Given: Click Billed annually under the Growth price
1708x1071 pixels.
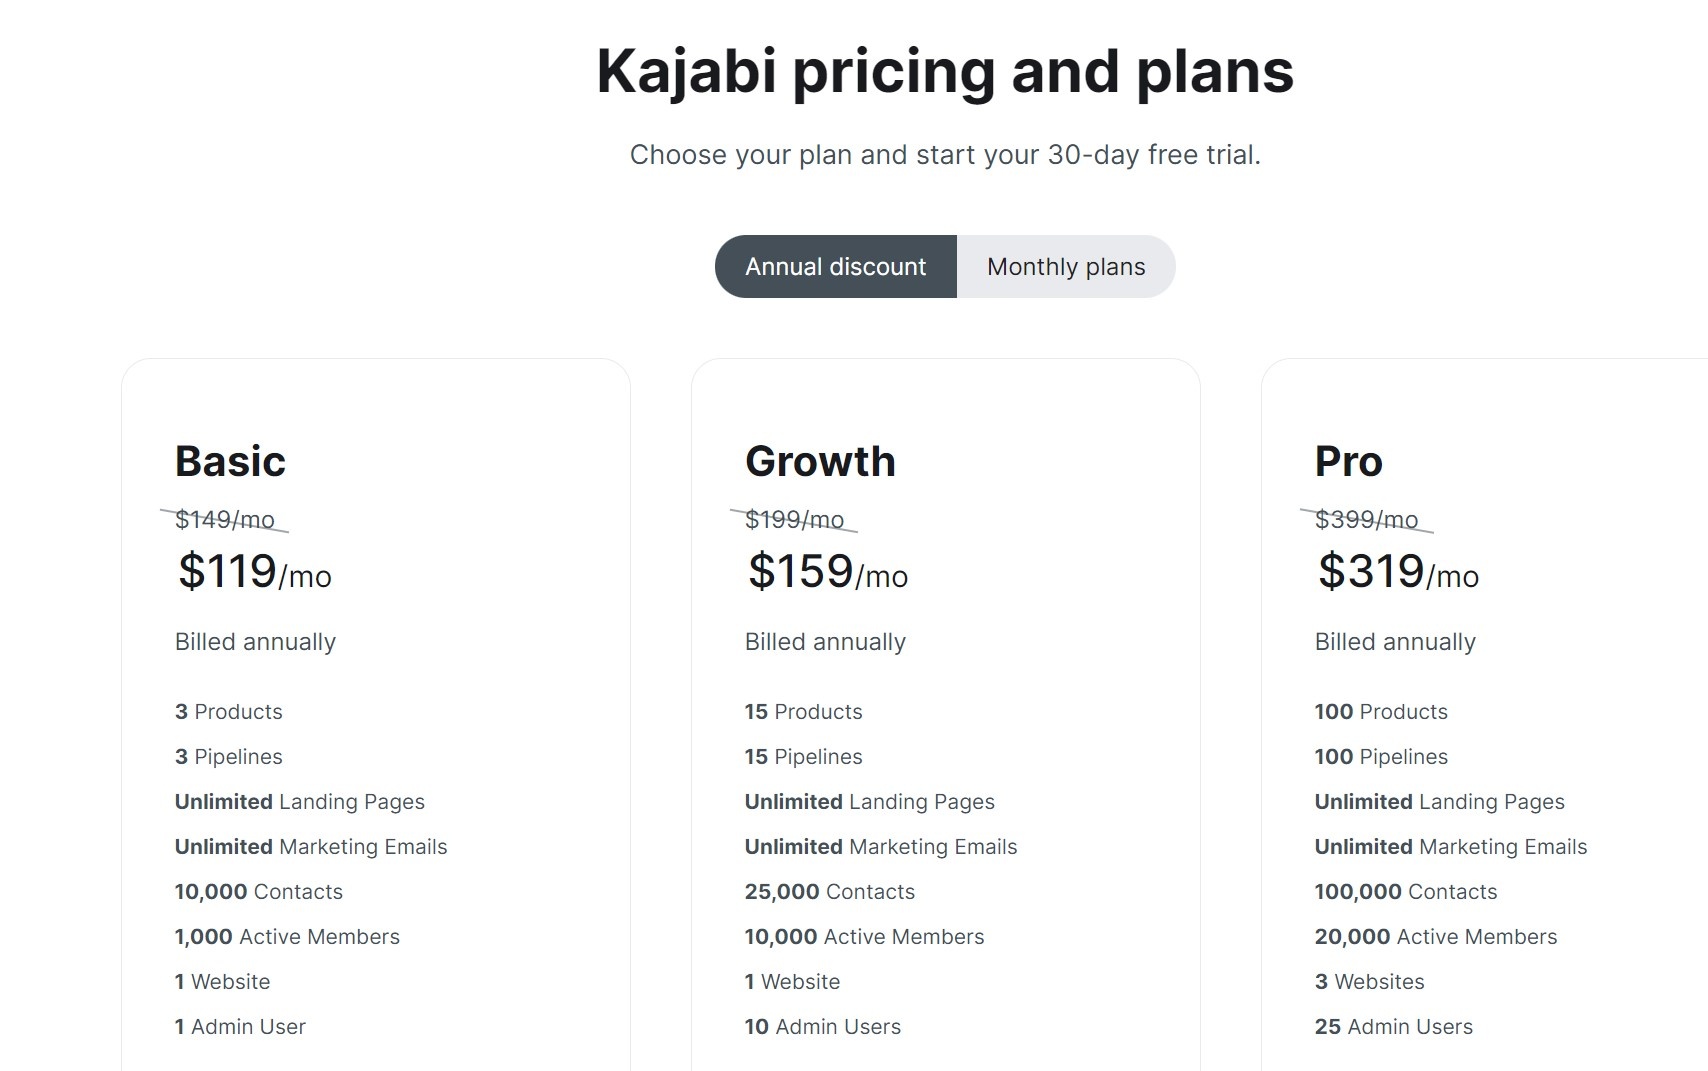Looking at the screenshot, I should point(825,642).
